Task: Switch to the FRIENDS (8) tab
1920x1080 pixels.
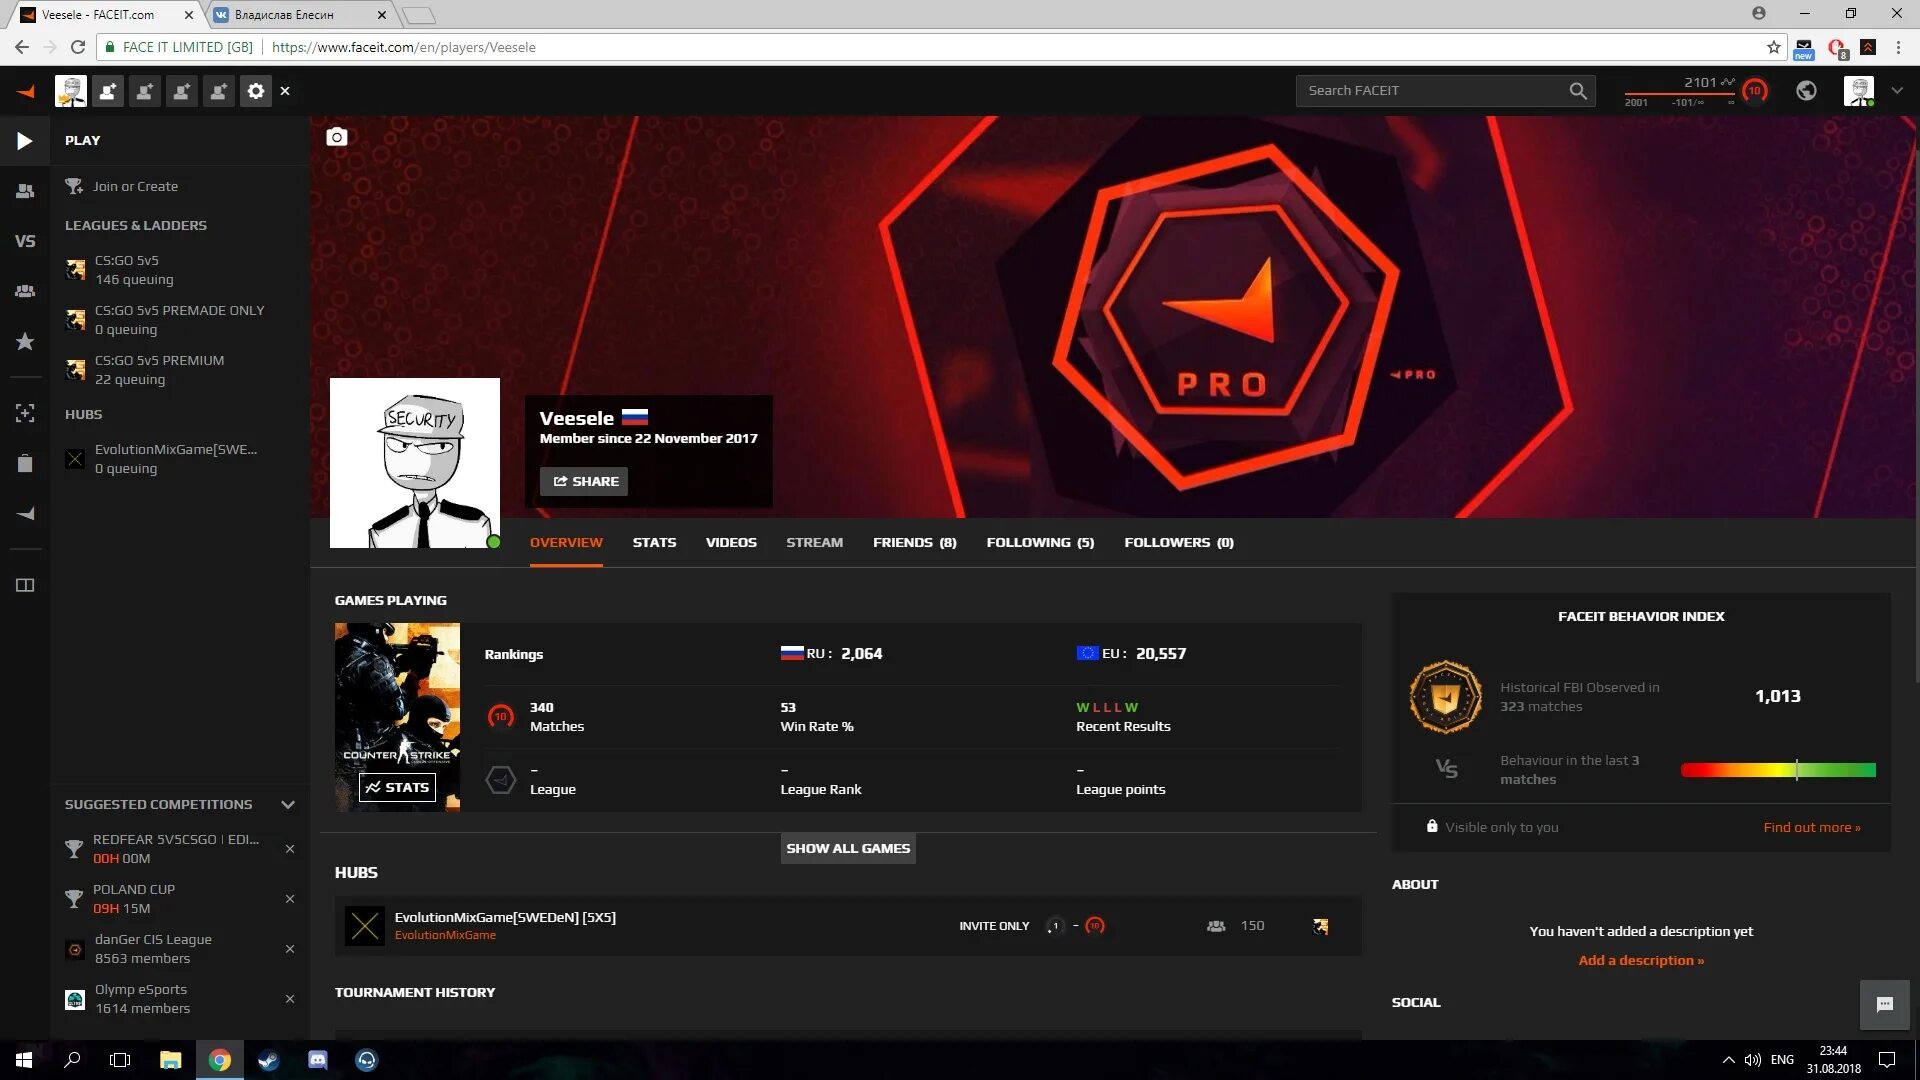Action: tap(914, 542)
